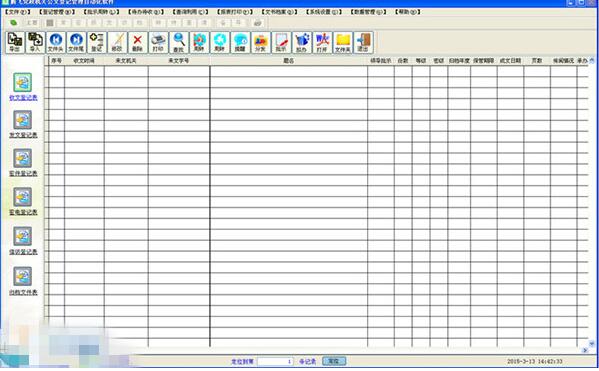The height and width of the screenshot is (371, 599).
Task: Click the 退出 exit door icon
Action: [363, 42]
